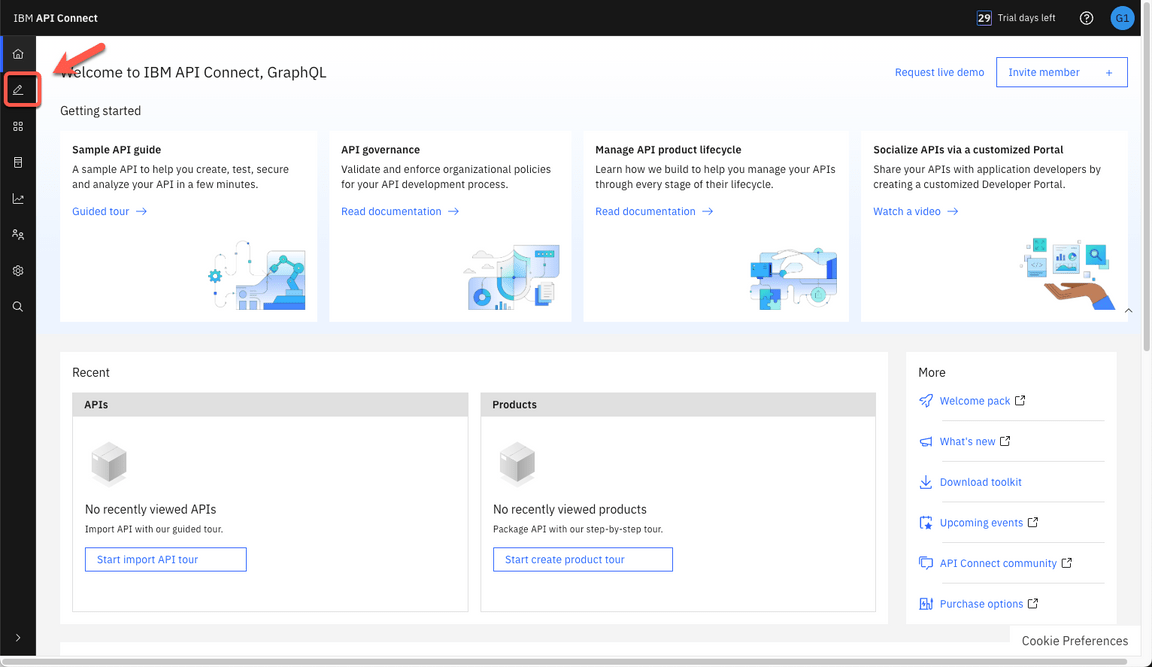
Task: Open the Home icon in sidebar
Action: point(18,54)
